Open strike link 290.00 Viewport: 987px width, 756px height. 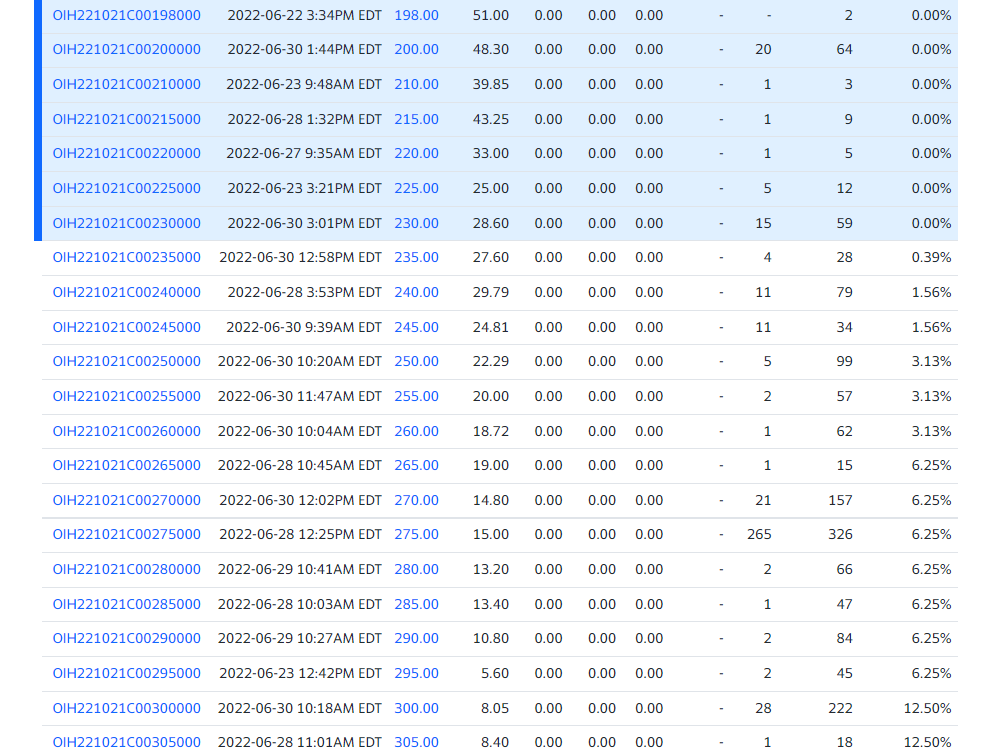click(417, 638)
